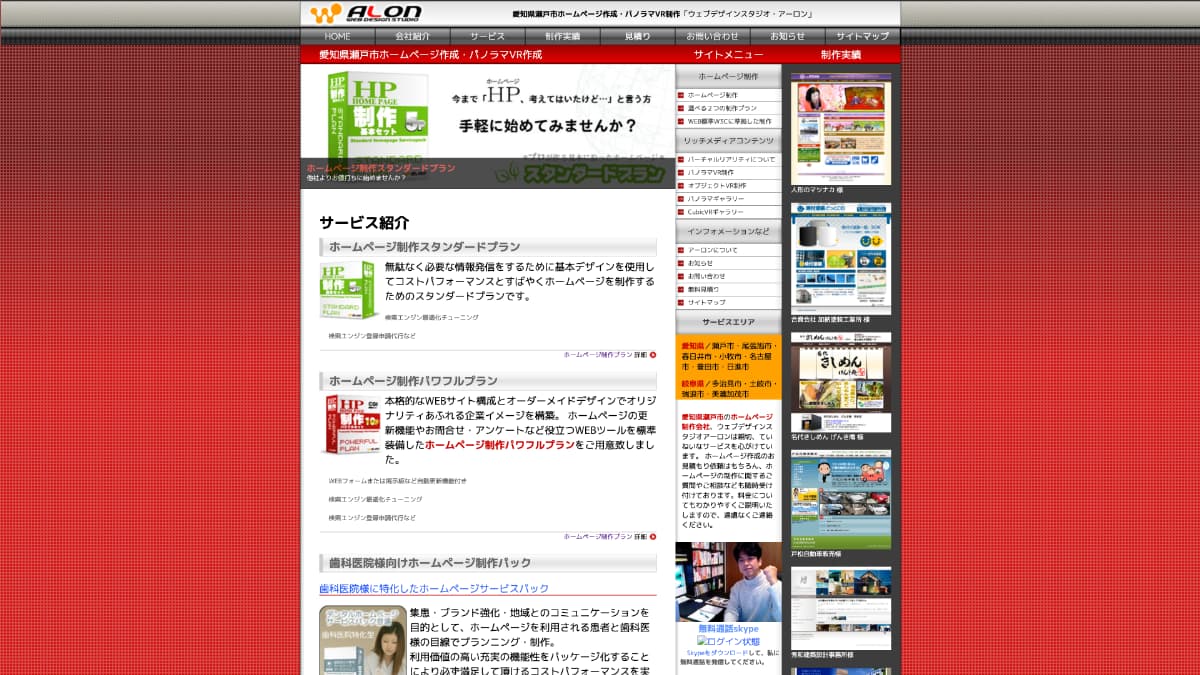Click the red arrow icon beside the first 詳細 link

coord(653,354)
